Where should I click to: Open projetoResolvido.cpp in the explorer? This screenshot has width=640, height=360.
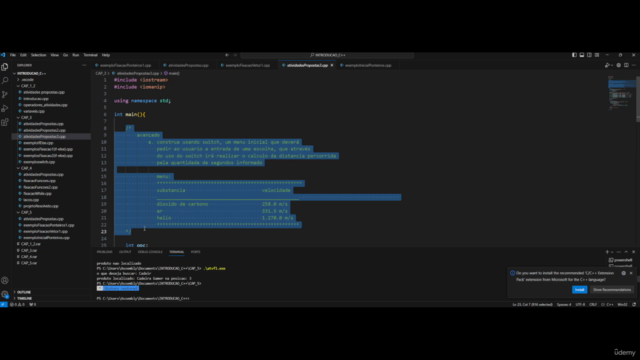click(40, 206)
